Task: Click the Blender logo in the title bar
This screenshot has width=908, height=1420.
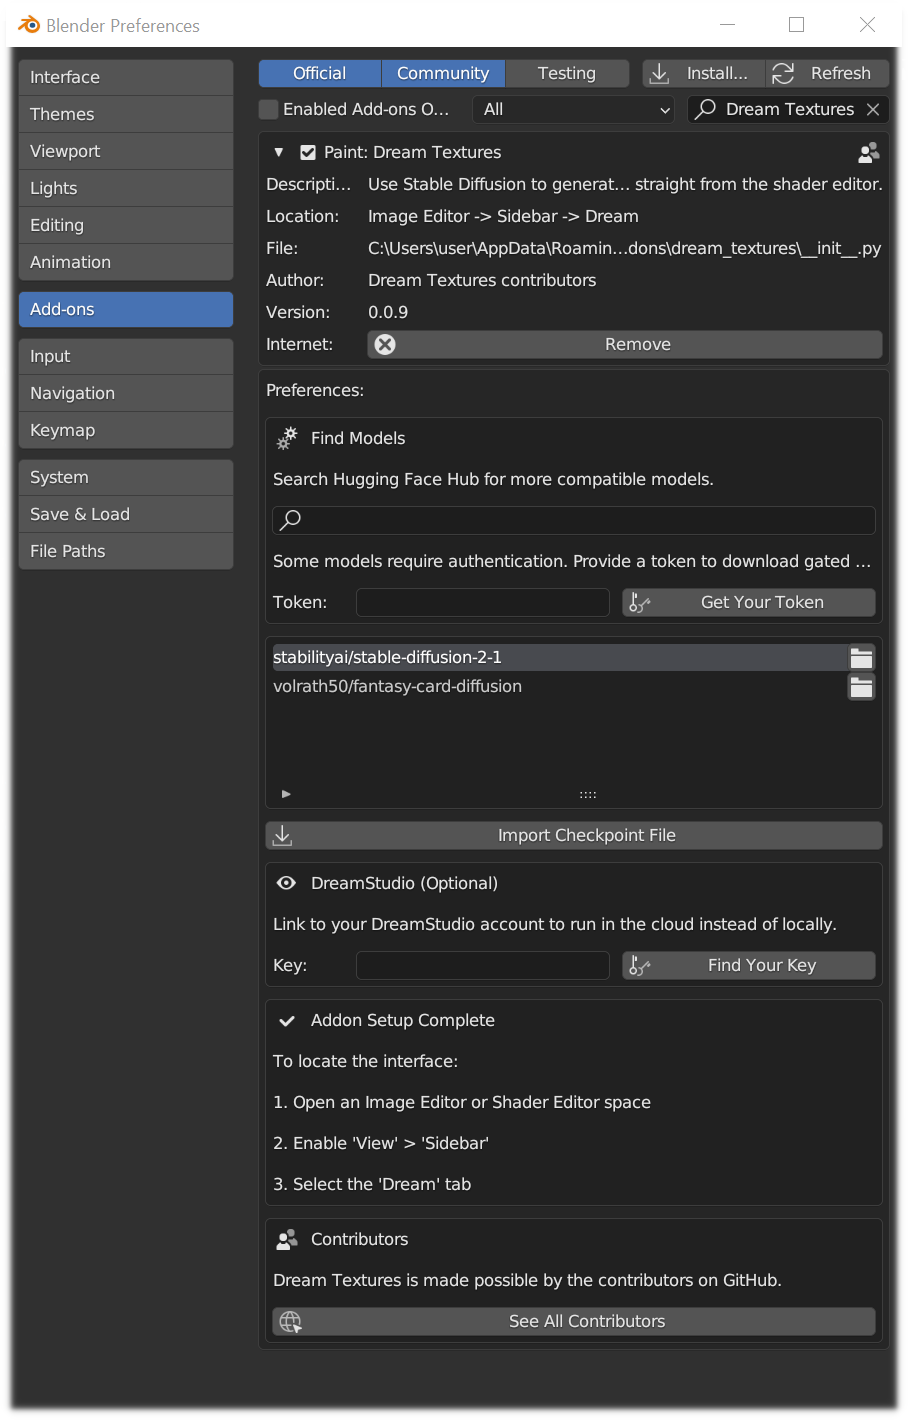Action: (x=28, y=25)
